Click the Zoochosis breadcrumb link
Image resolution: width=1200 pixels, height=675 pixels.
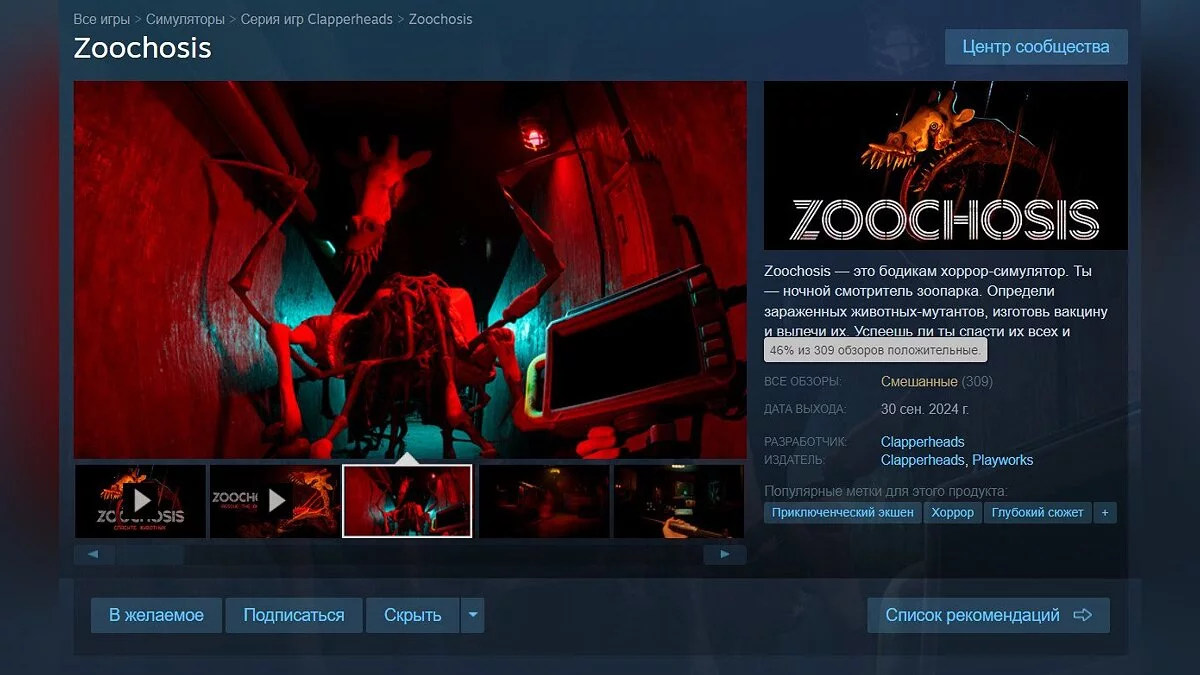tap(440, 19)
